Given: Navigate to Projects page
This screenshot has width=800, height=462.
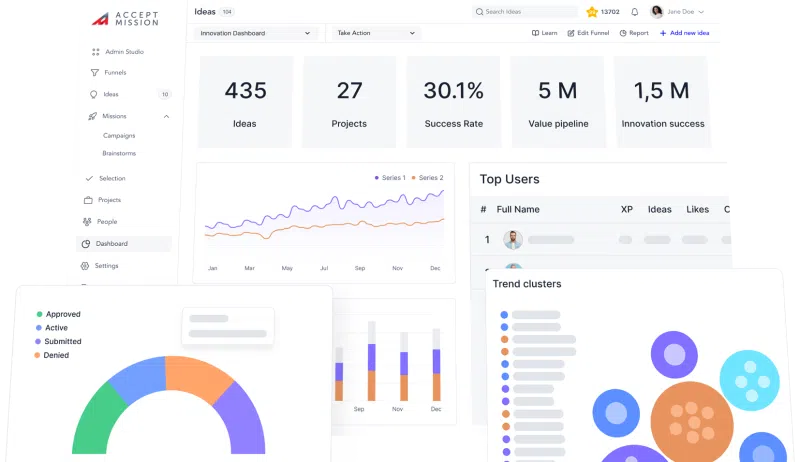Looking at the screenshot, I should point(109,200).
